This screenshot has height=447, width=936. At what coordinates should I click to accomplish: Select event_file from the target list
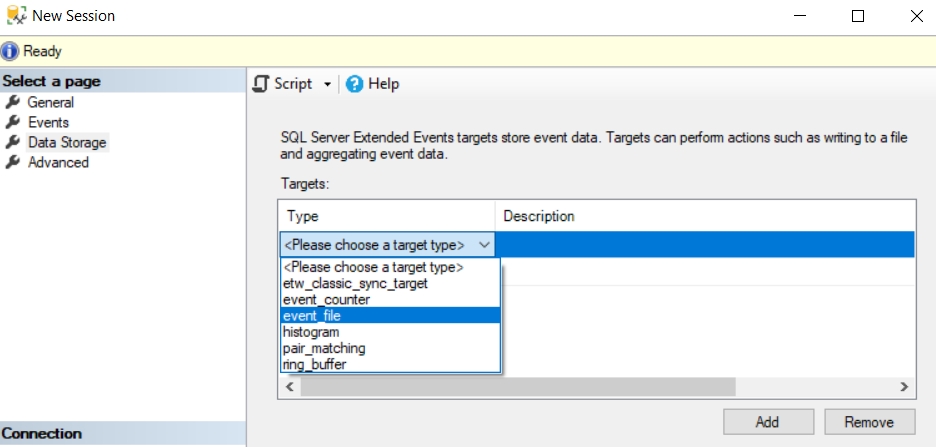(312, 316)
